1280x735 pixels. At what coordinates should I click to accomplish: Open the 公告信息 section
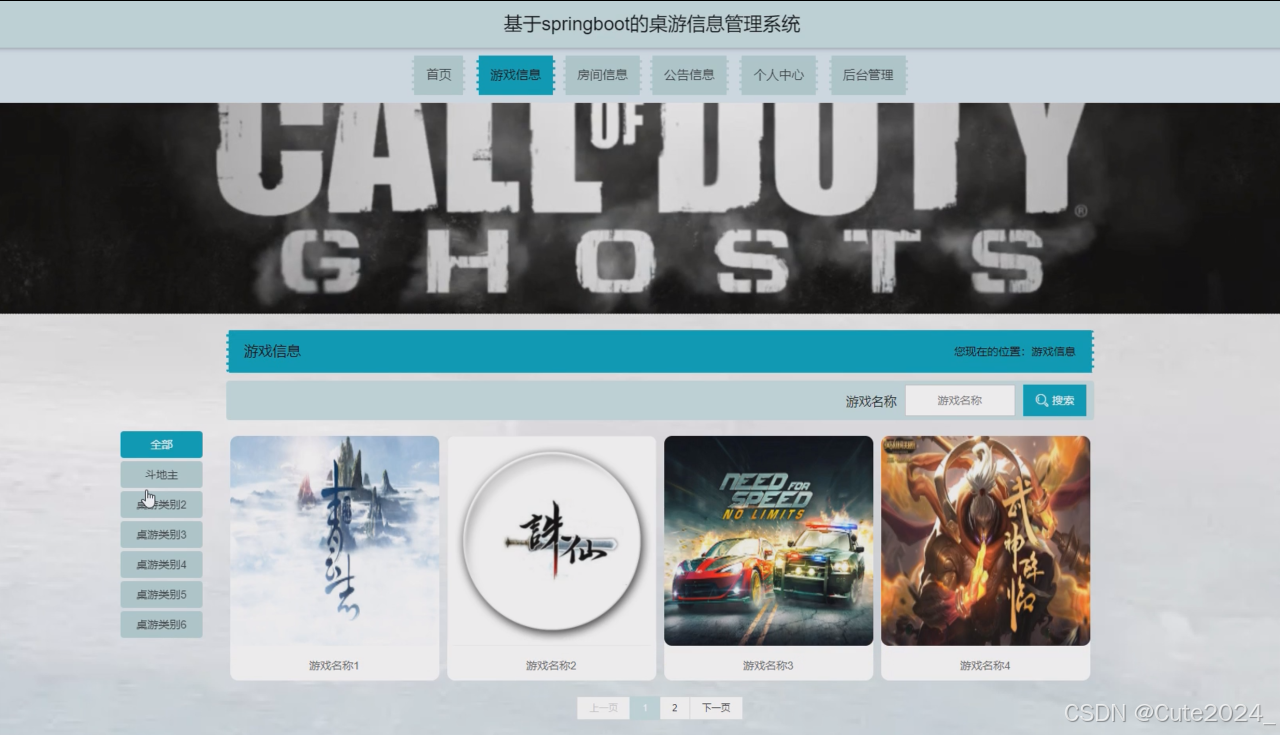click(690, 74)
